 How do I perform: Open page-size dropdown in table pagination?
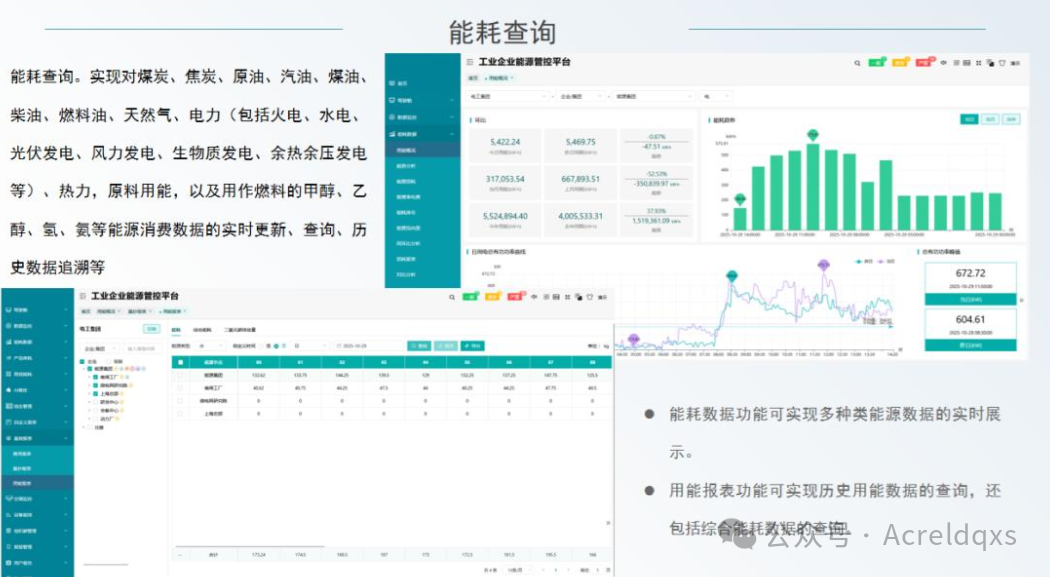[518, 570]
